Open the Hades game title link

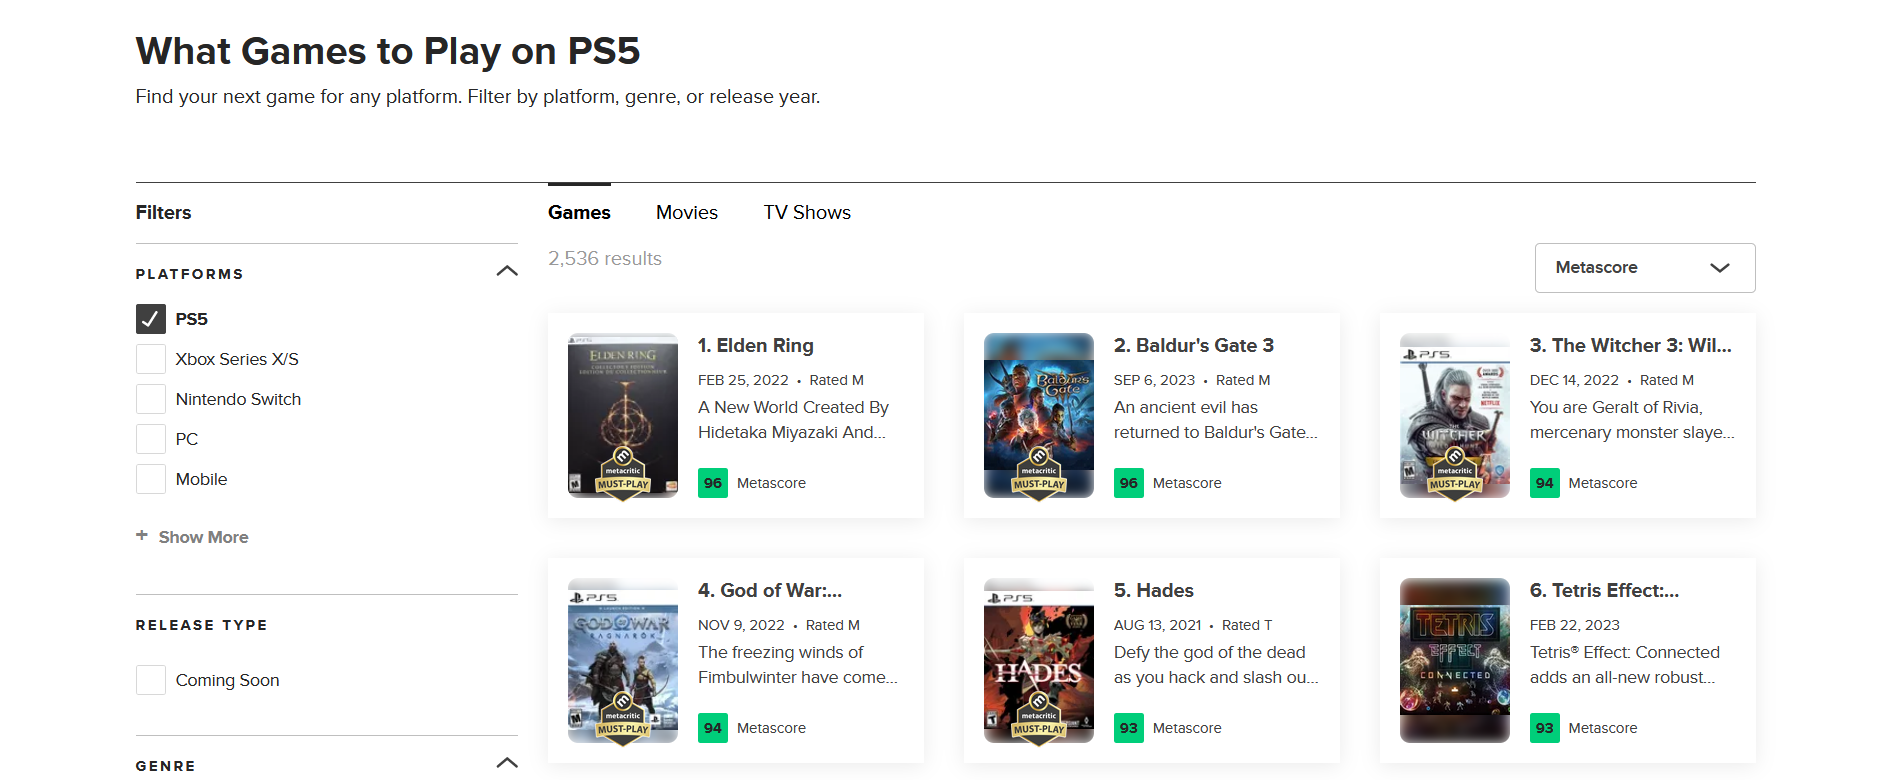1154,590
